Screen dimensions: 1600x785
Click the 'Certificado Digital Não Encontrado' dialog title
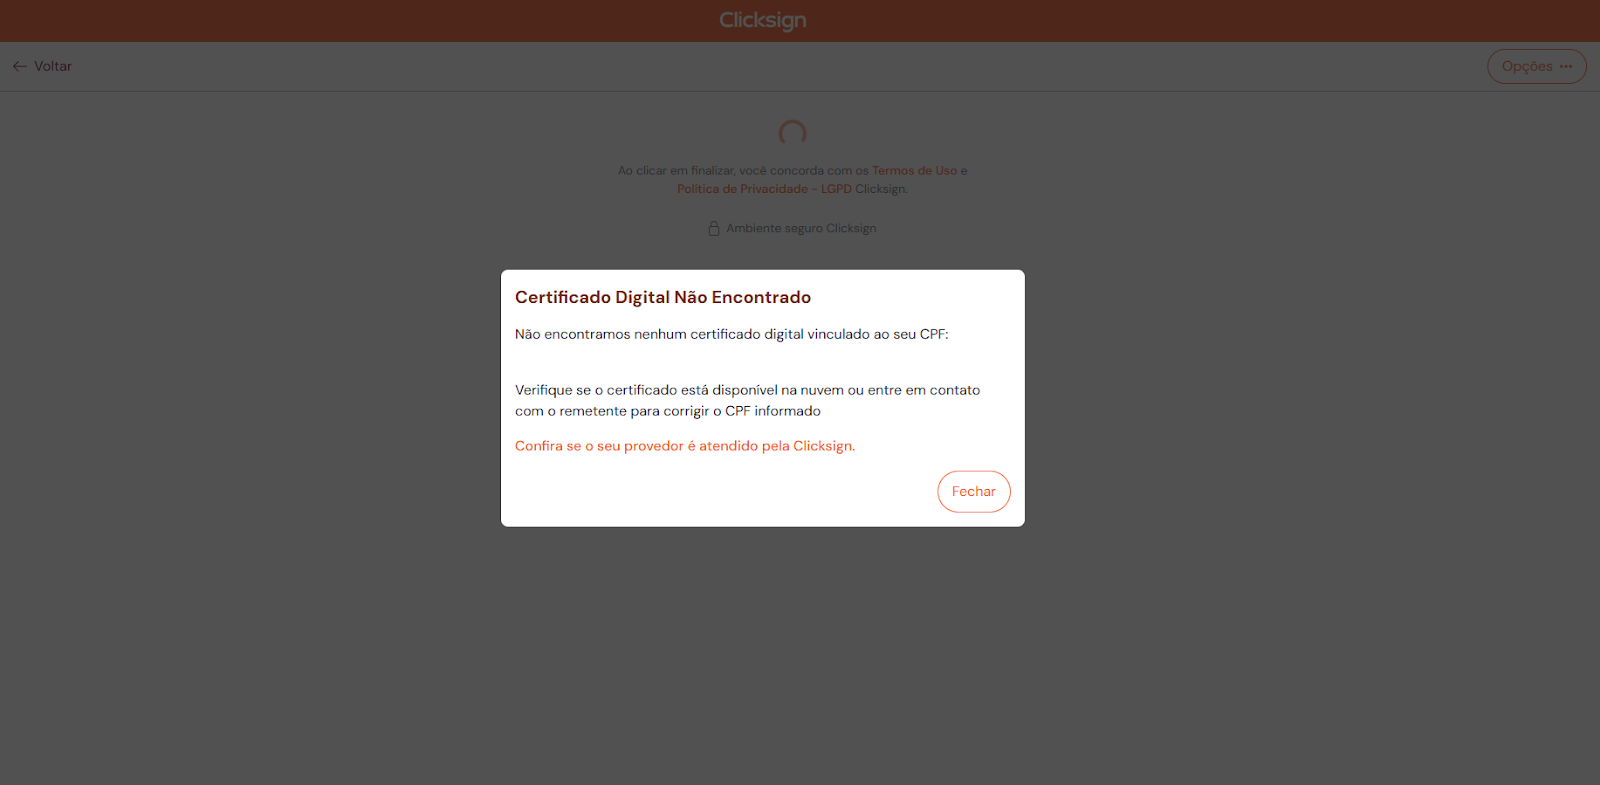point(662,297)
